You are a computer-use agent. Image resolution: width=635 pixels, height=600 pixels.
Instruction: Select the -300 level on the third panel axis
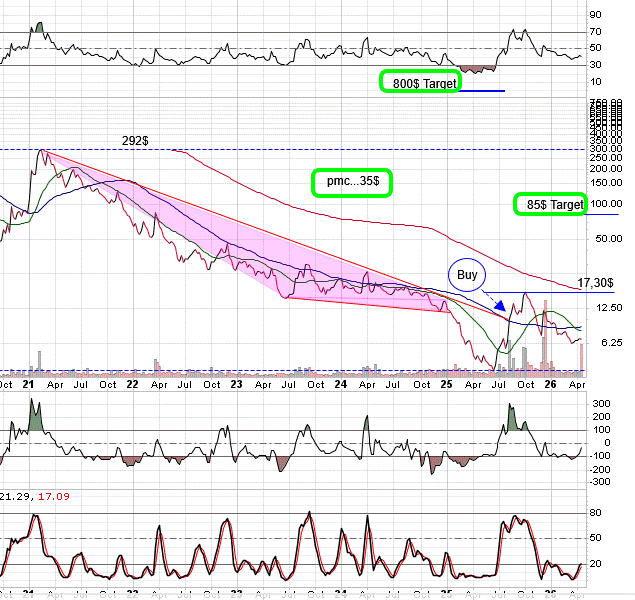(600, 481)
